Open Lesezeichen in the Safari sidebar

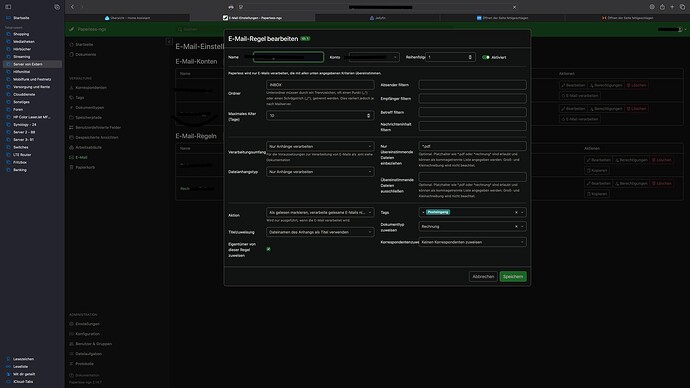pos(23,359)
